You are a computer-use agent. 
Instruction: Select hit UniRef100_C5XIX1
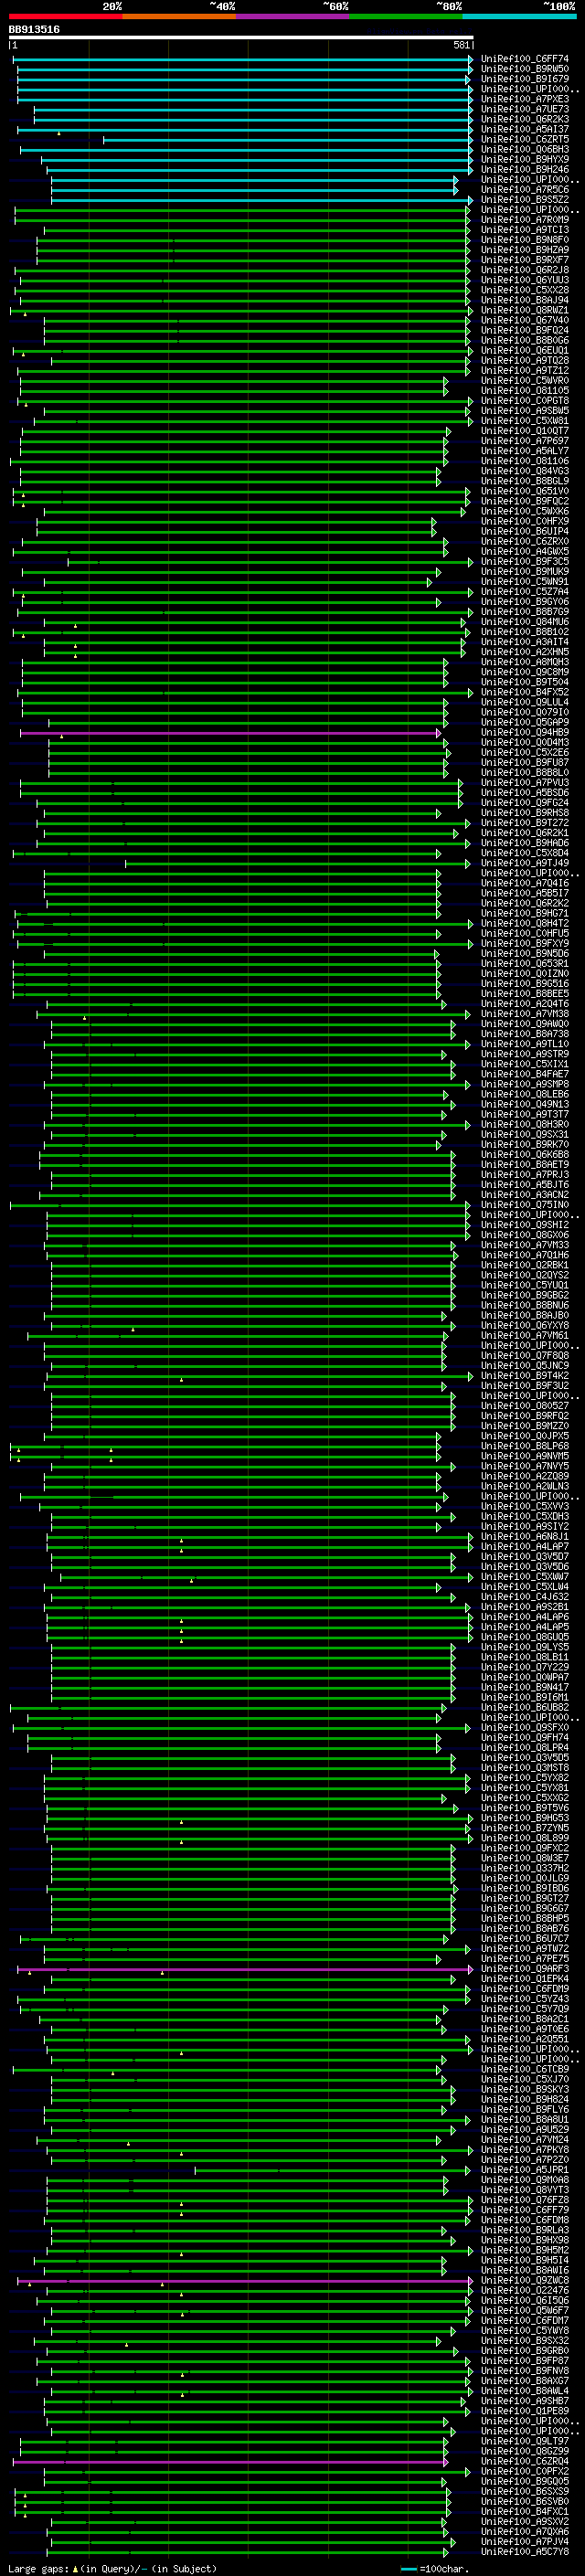525,1064
